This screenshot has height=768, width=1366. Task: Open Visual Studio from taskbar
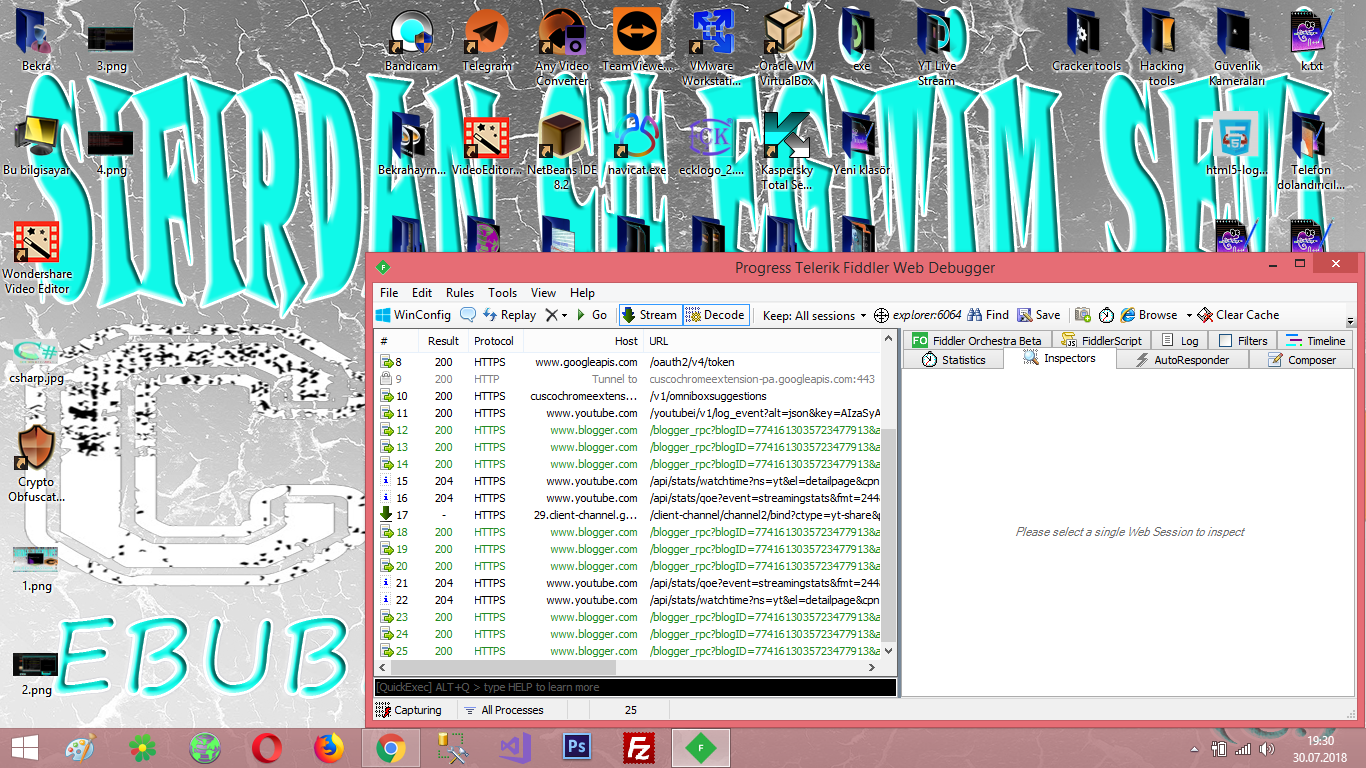click(515, 747)
